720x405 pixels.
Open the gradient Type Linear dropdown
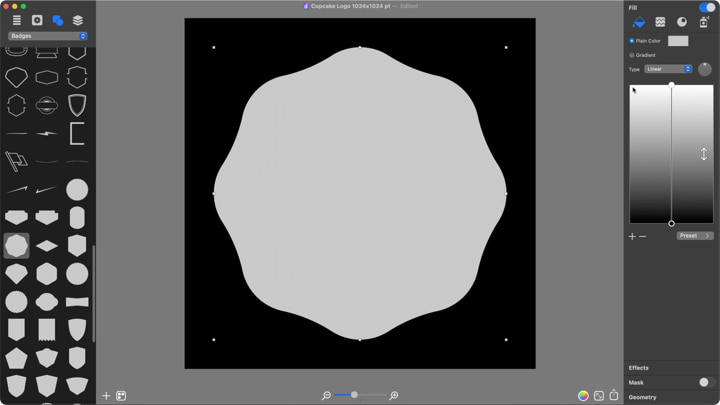(668, 69)
